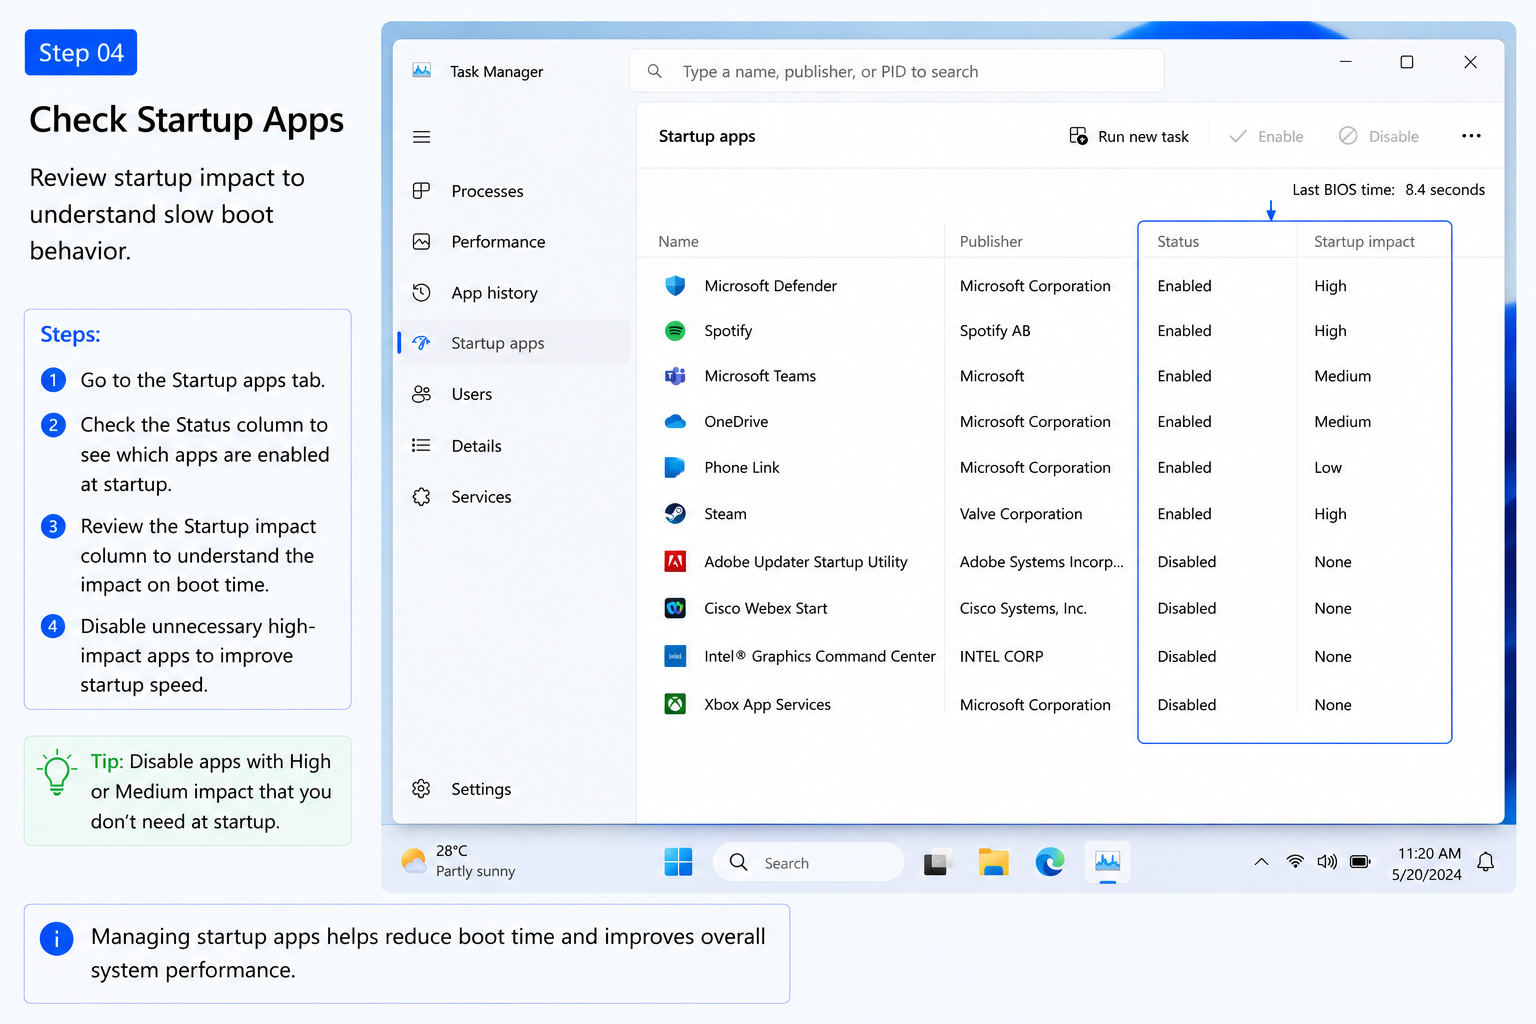Select the Microsoft Defender row name
This screenshot has width=1536, height=1024.
pos(770,285)
